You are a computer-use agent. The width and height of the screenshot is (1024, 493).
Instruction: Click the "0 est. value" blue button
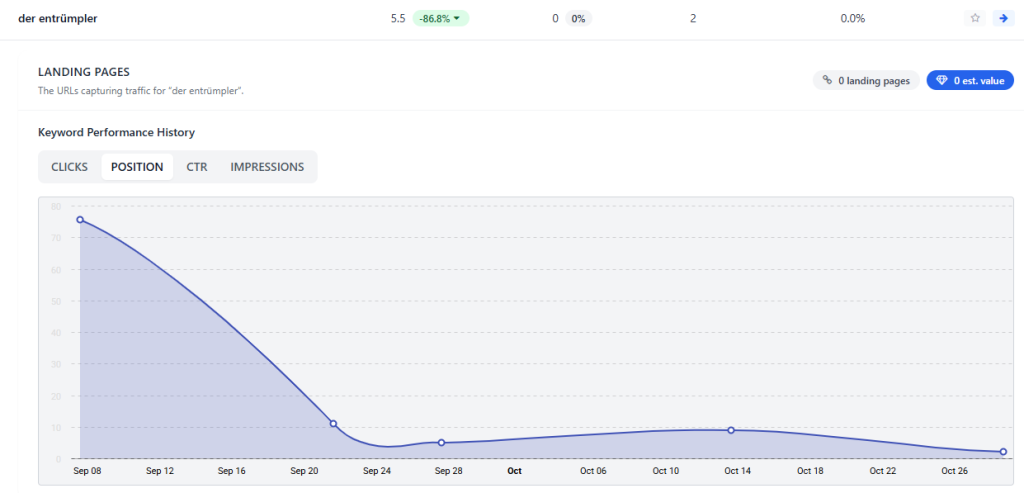970,80
